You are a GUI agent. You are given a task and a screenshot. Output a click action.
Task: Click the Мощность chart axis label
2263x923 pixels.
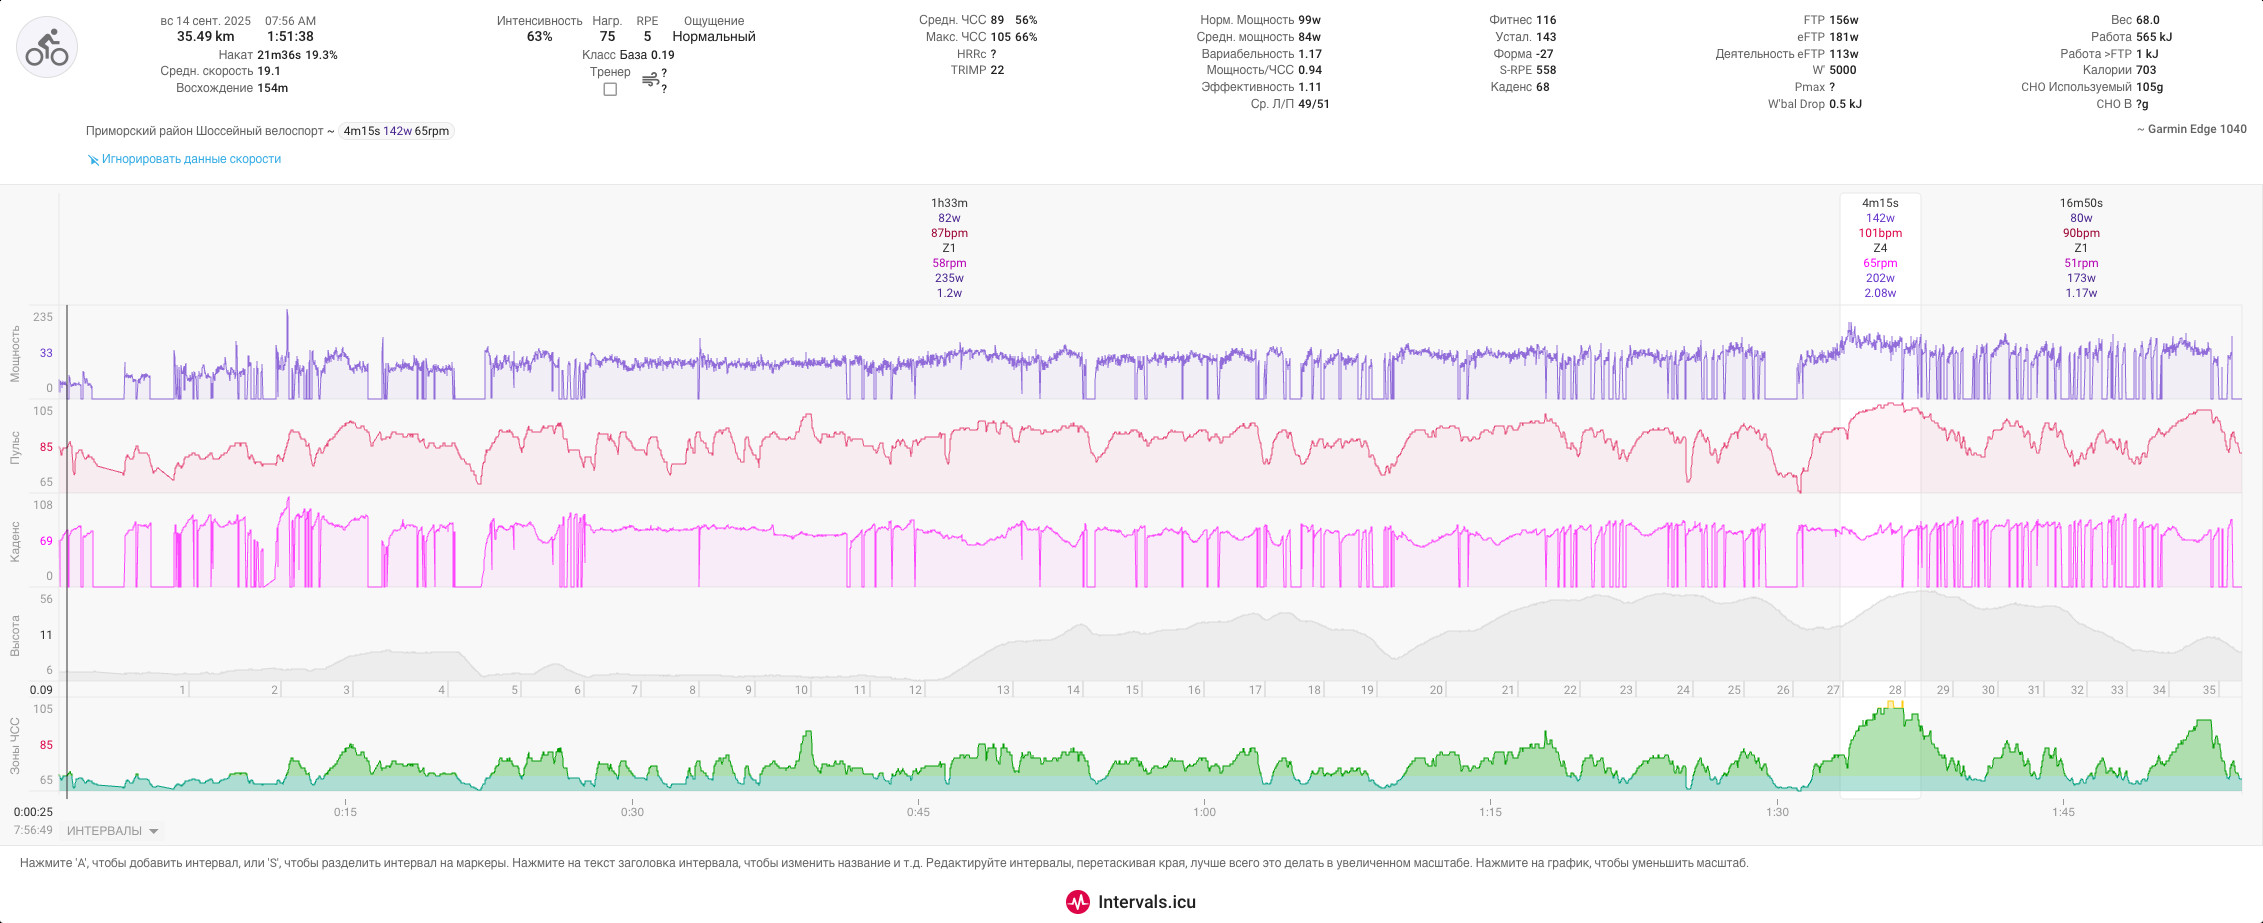[15, 353]
